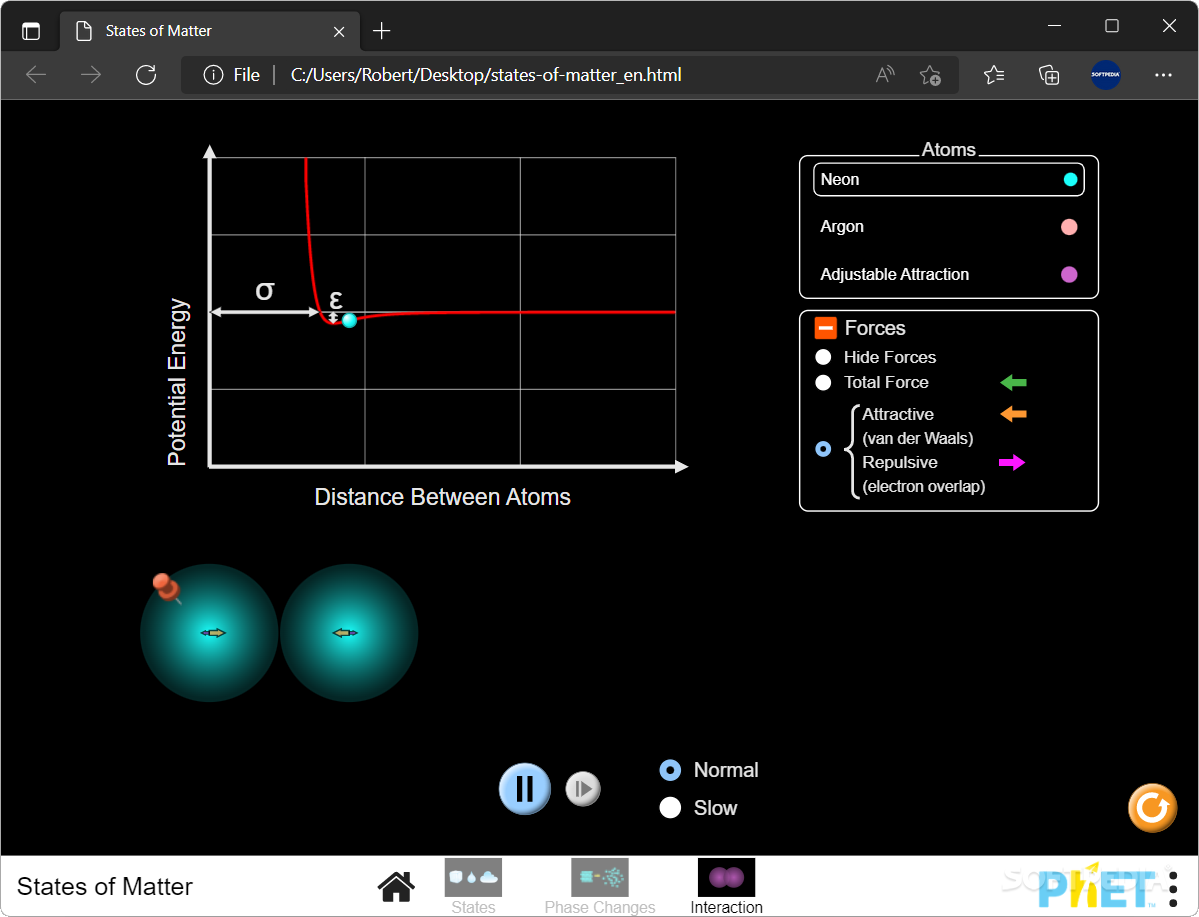Open the browser profile avatar
This screenshot has width=1199, height=917.
click(1106, 75)
